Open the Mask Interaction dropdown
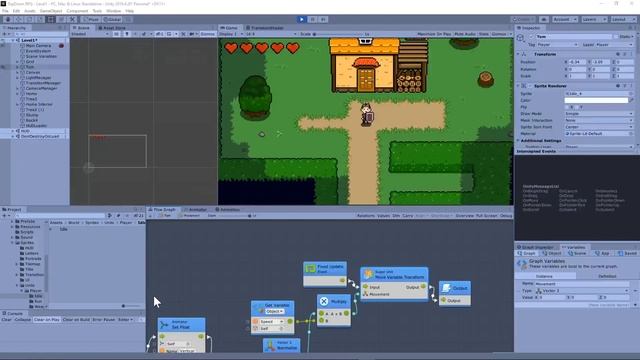640x360 pixels. pos(599,120)
